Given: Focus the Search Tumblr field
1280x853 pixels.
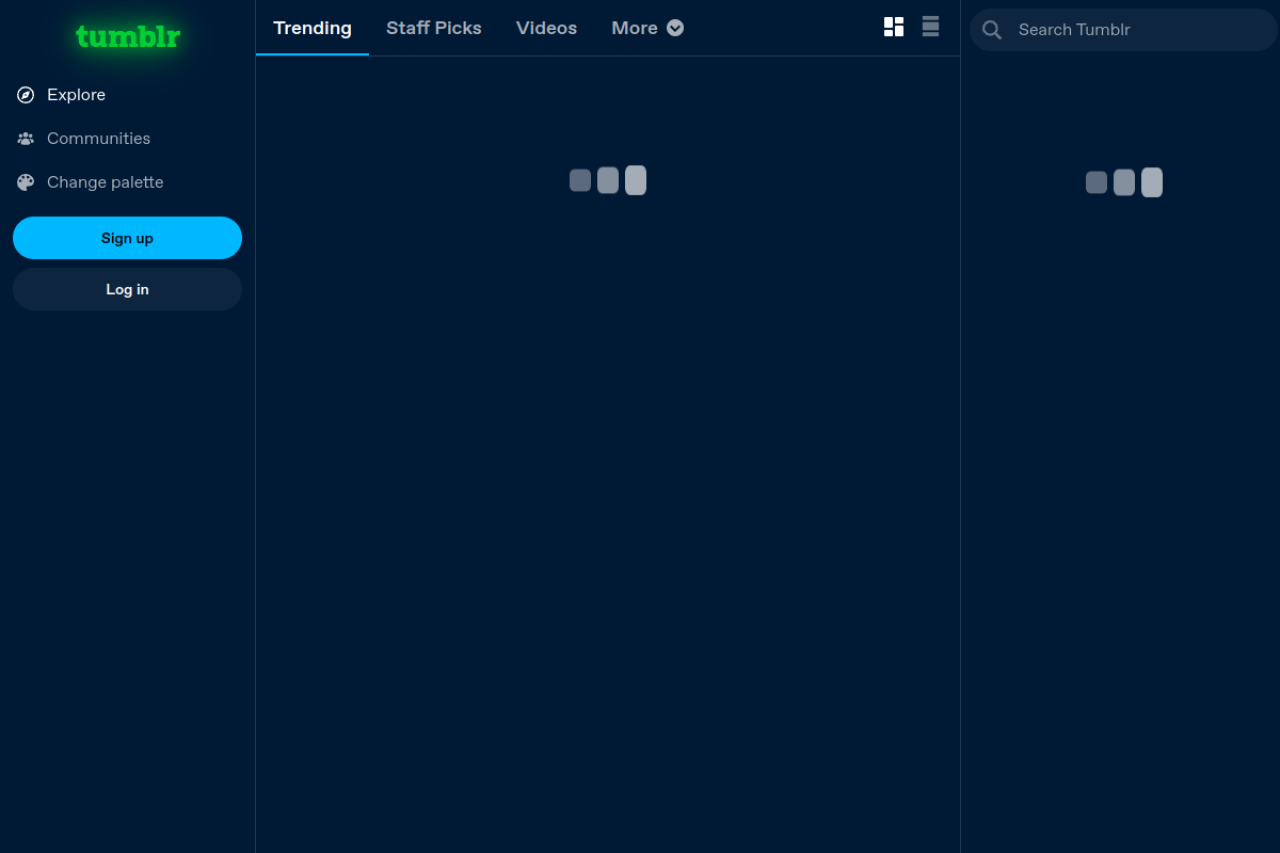Looking at the screenshot, I should pyautogui.click(x=1140, y=30).
